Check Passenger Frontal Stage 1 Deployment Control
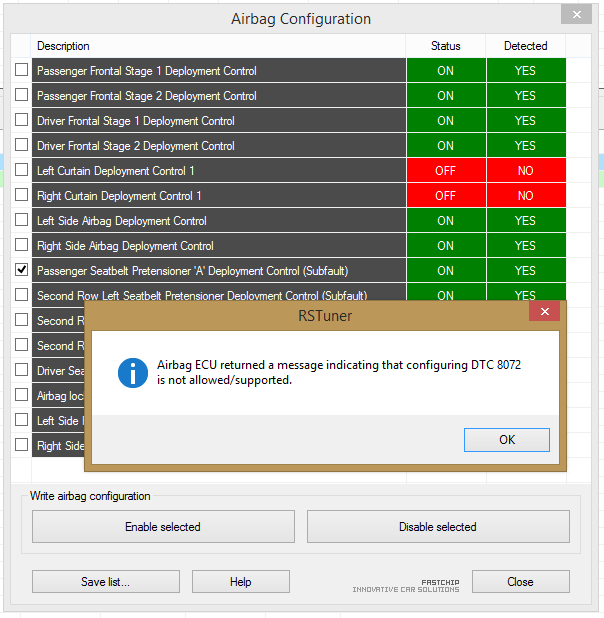This screenshot has height=618, width=604. click(22, 70)
